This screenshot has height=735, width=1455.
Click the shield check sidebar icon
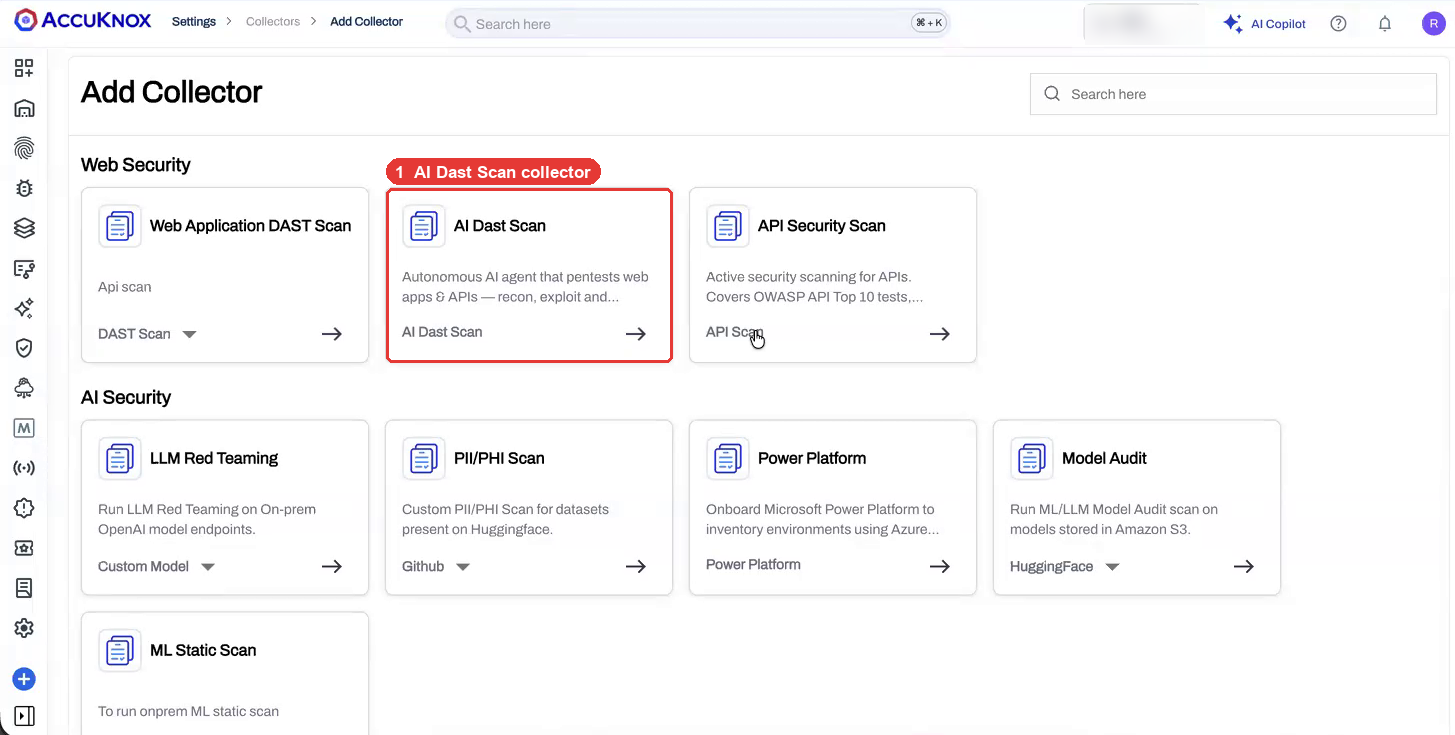tap(24, 348)
